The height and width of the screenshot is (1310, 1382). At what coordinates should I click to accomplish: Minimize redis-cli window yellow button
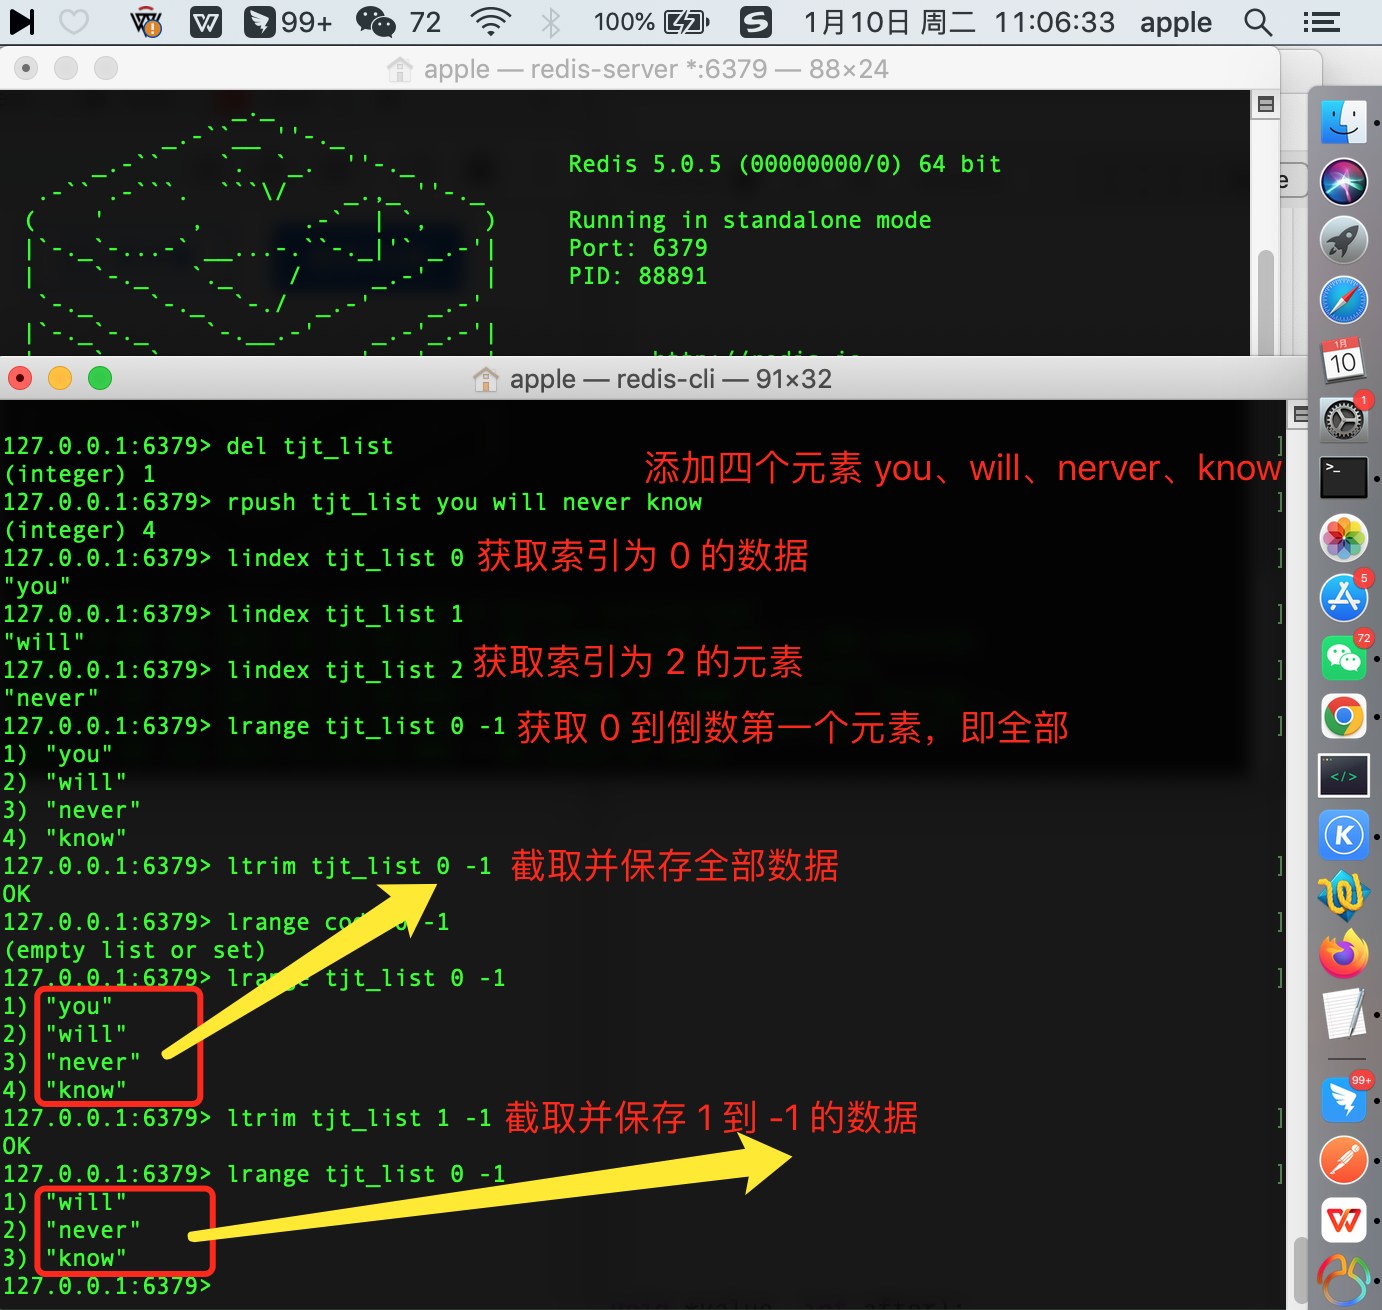click(60, 378)
